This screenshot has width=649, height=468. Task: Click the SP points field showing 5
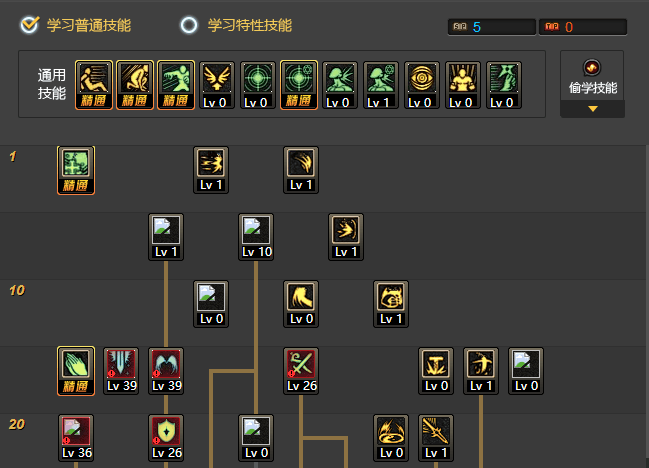point(492,27)
